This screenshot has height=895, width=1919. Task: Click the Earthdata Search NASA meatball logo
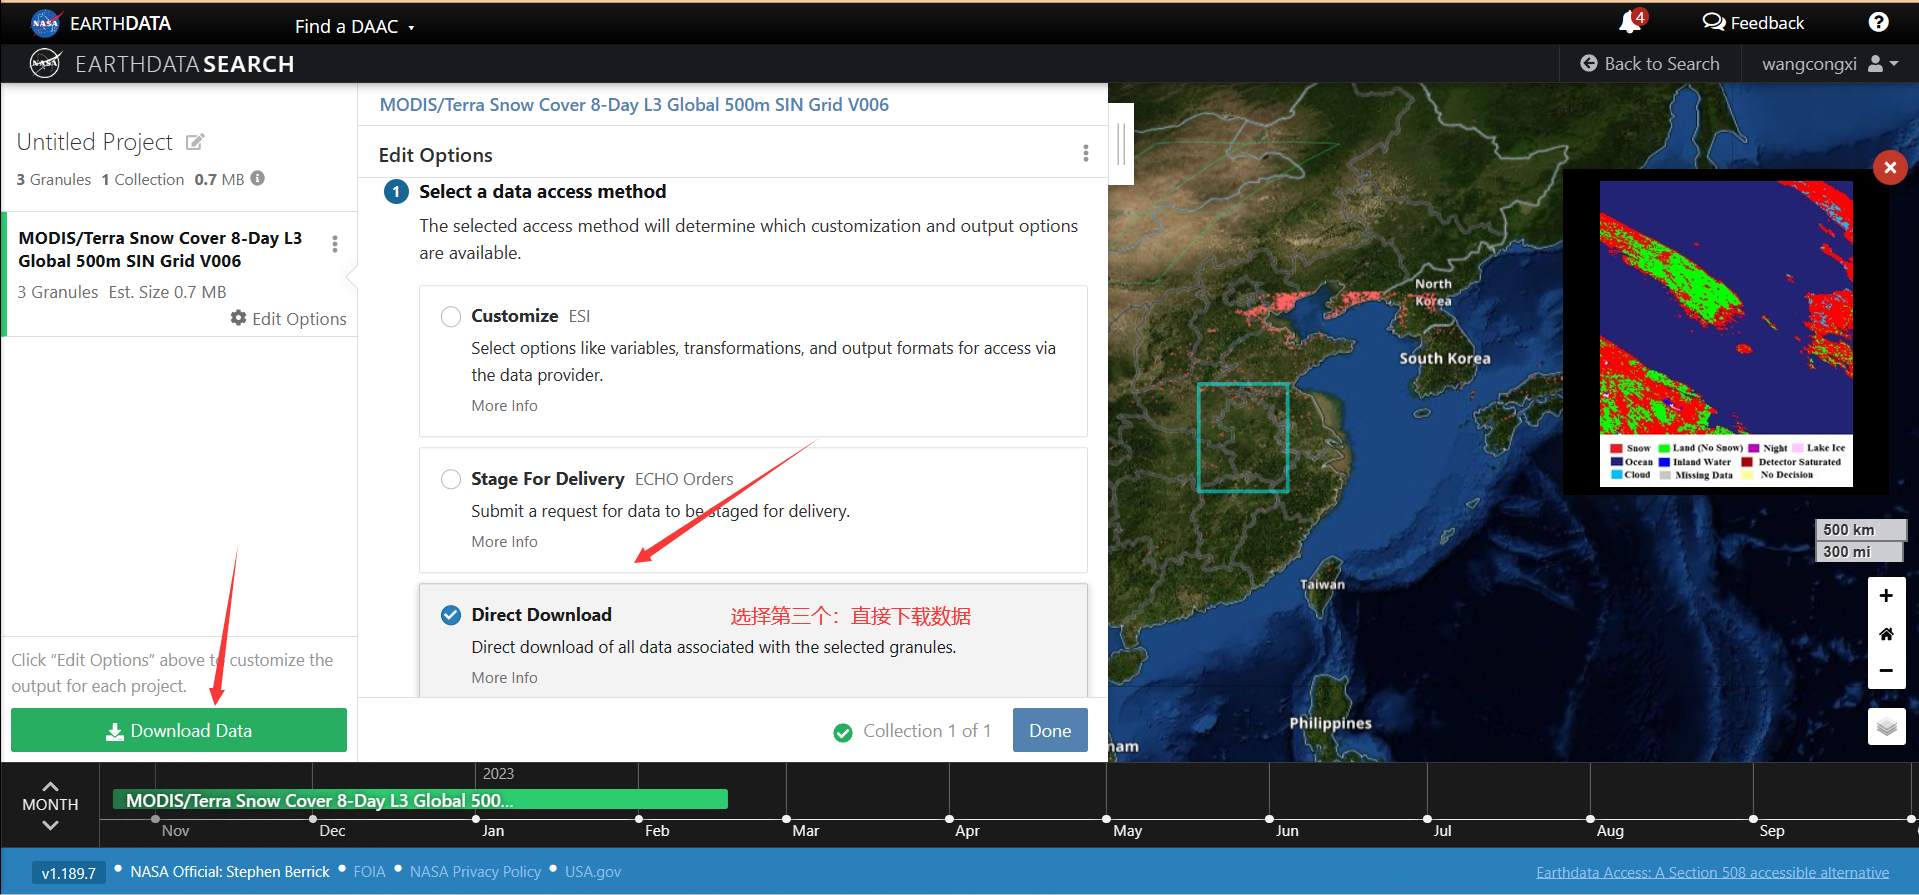tap(45, 64)
